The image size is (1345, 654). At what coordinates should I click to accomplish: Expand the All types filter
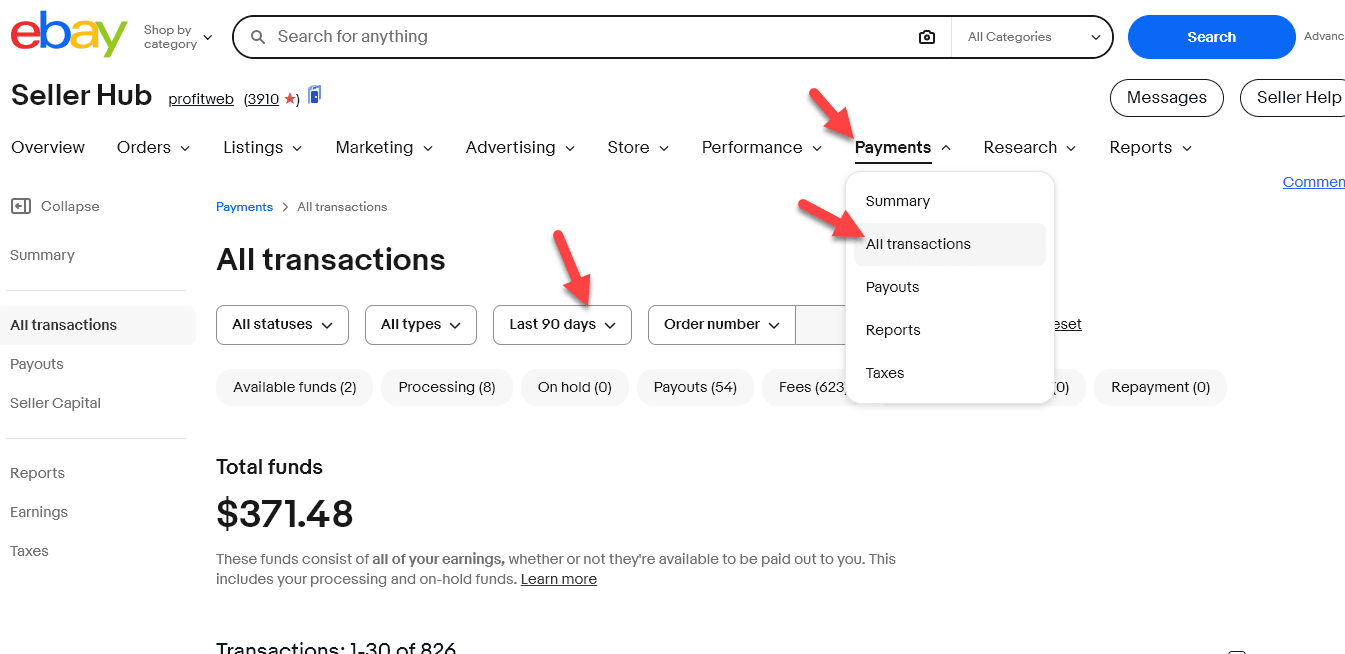(421, 325)
